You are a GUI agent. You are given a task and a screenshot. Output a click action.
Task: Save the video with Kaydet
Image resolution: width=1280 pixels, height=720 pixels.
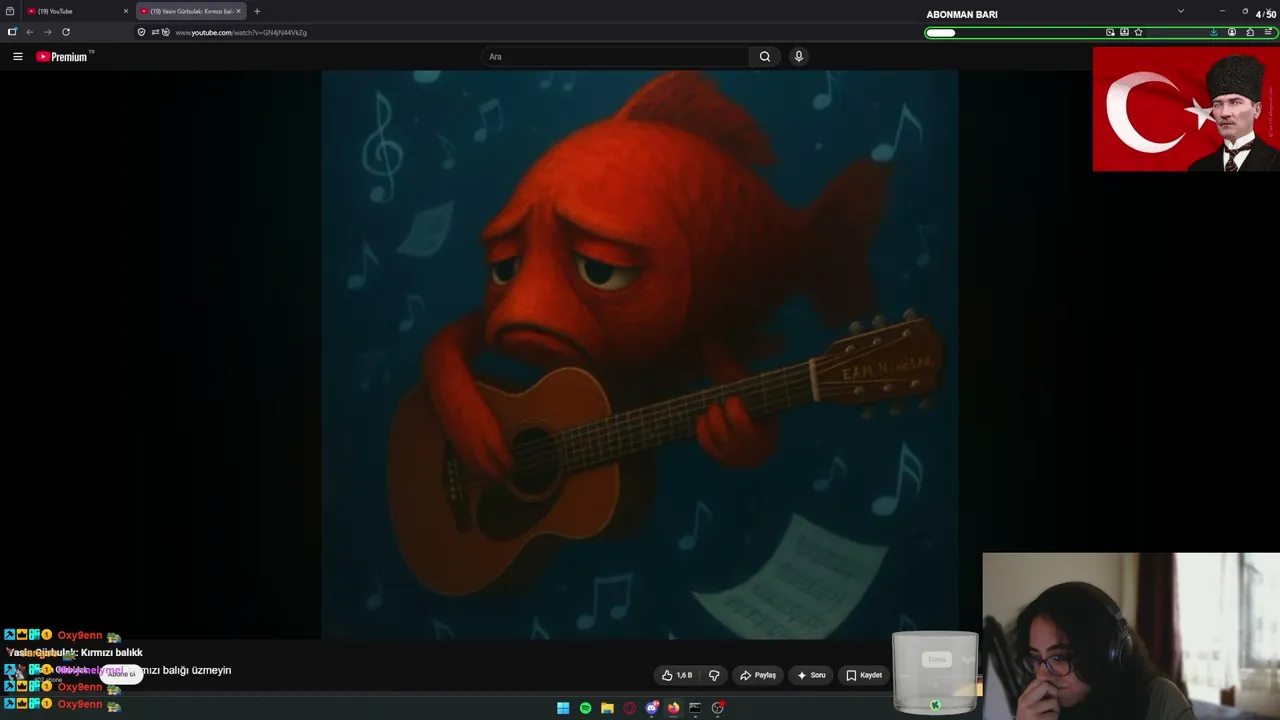click(x=864, y=675)
